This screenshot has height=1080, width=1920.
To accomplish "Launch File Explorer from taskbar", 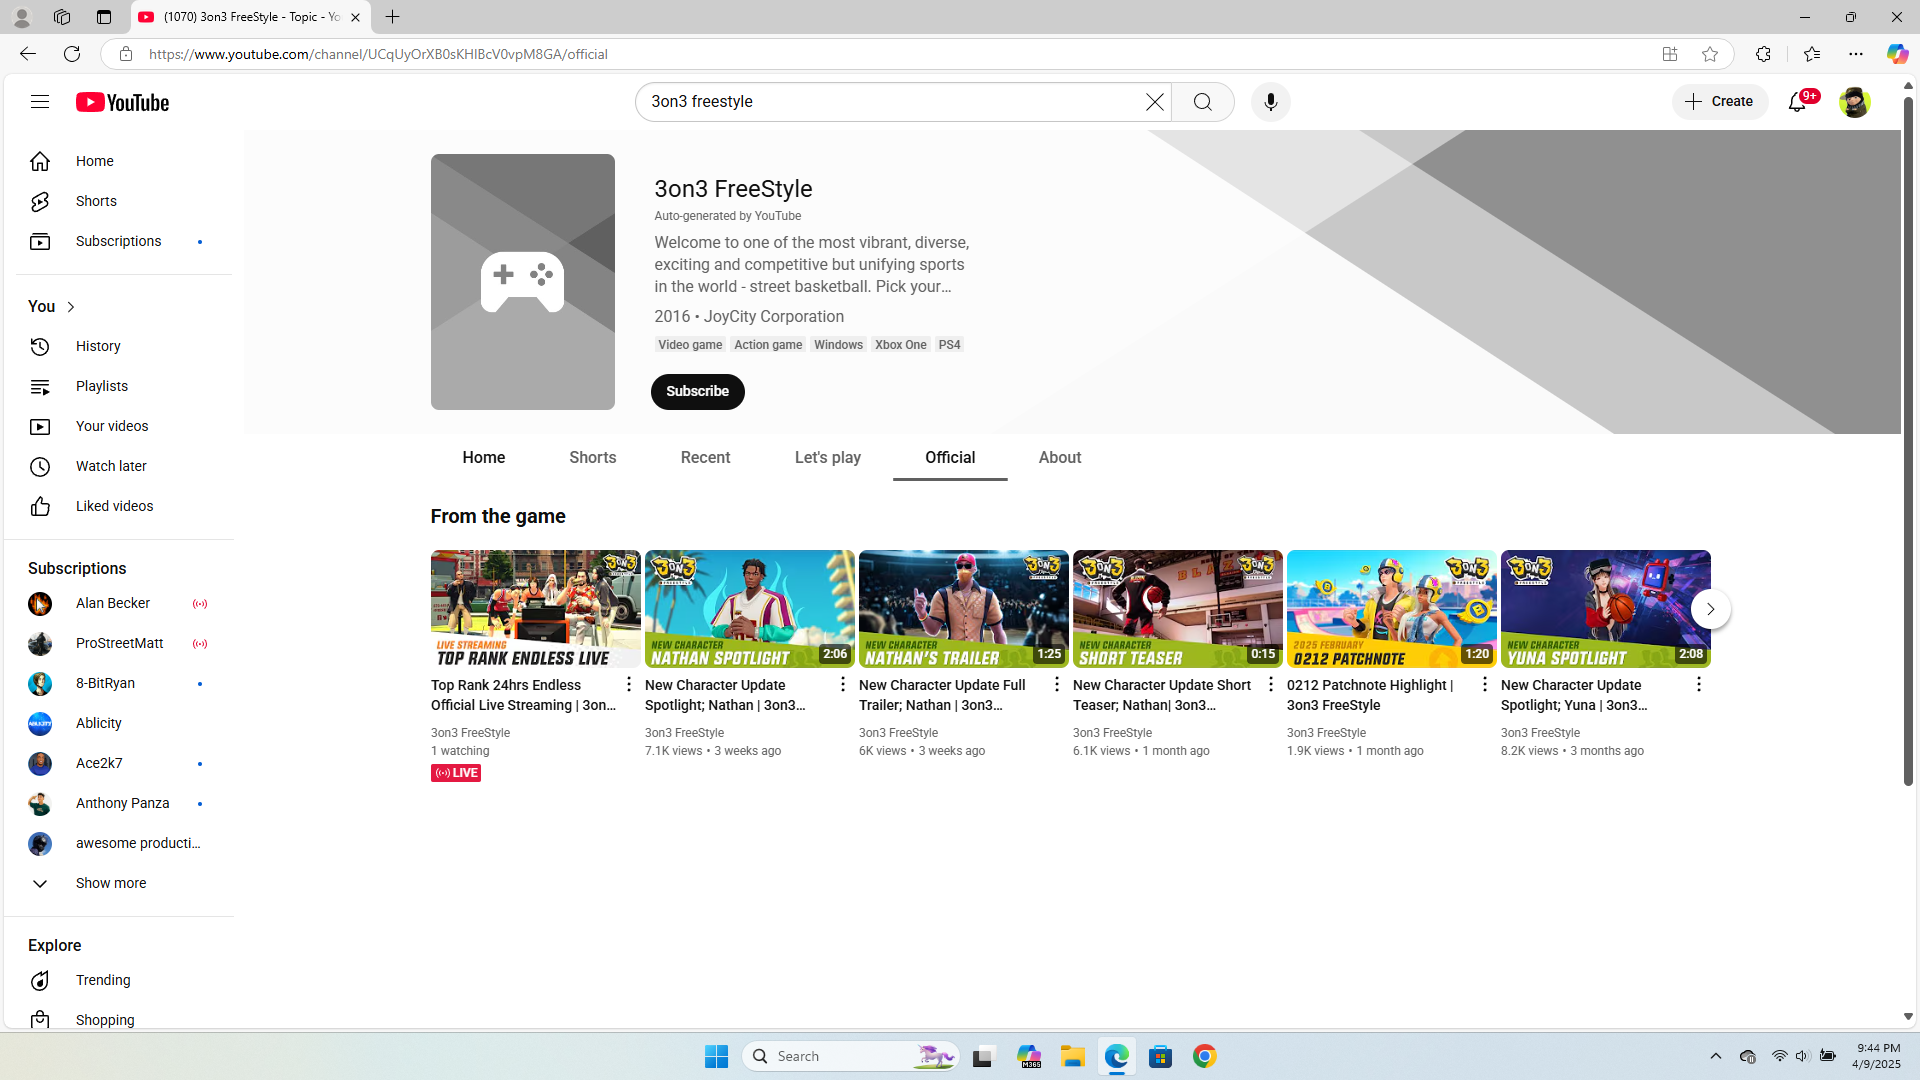I will coord(1073,1056).
